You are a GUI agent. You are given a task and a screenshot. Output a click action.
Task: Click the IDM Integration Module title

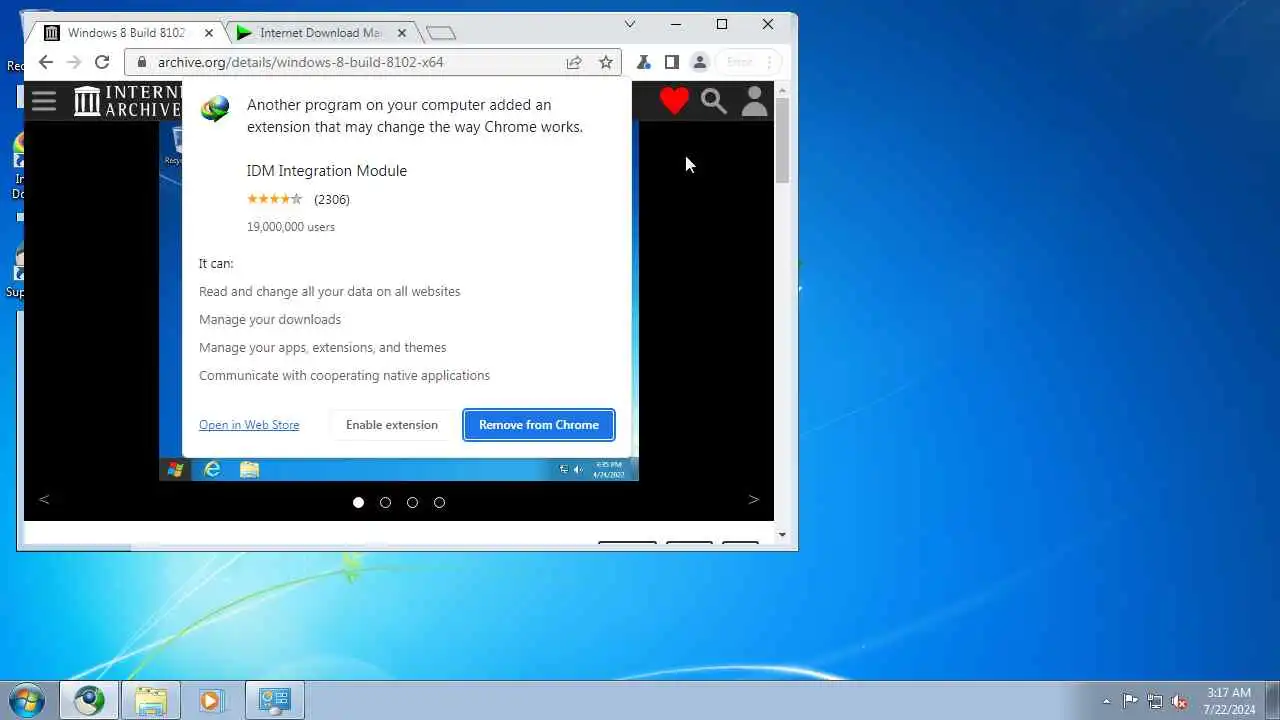327,171
